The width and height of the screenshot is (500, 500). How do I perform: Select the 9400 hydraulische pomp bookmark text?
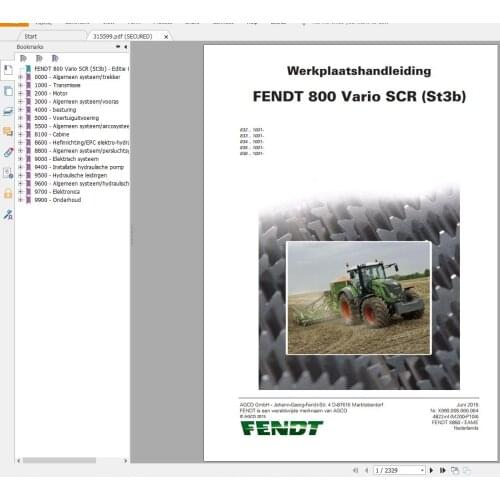click(x=79, y=167)
